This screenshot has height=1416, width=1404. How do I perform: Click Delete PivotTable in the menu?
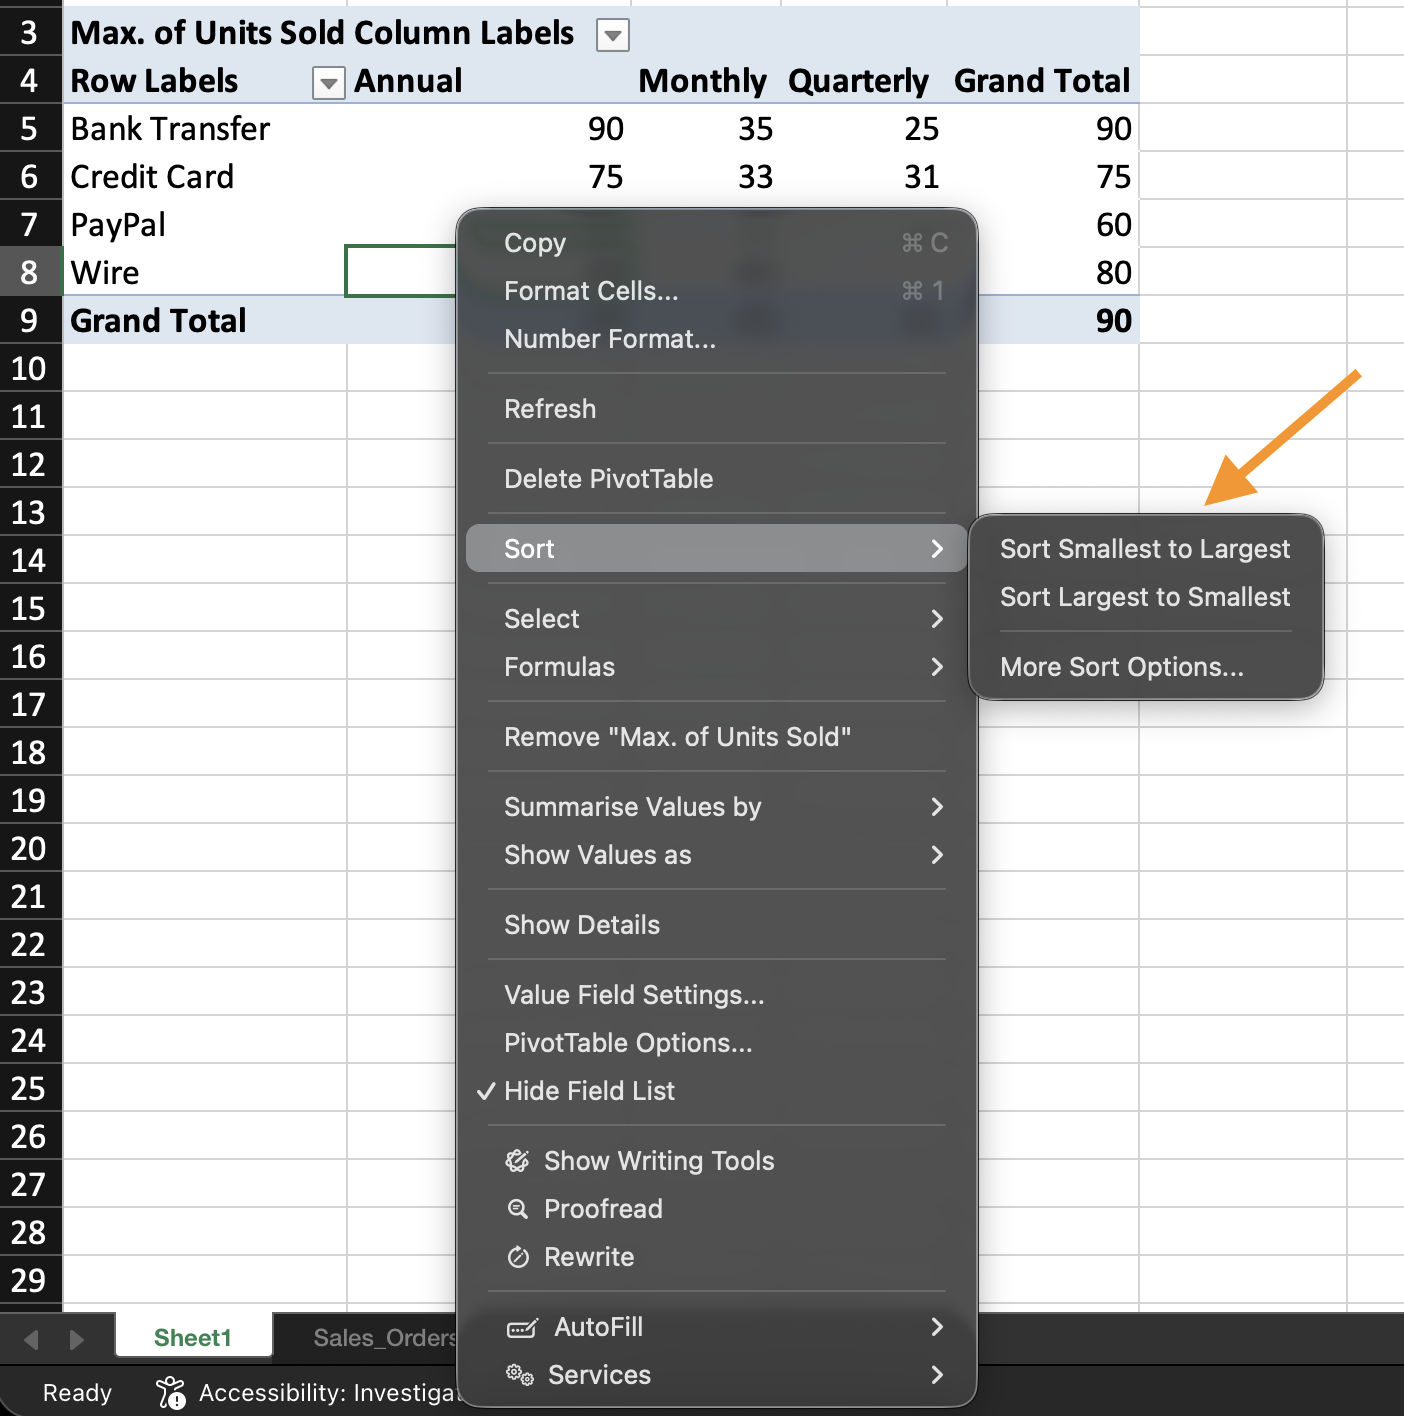pyautogui.click(x=608, y=479)
